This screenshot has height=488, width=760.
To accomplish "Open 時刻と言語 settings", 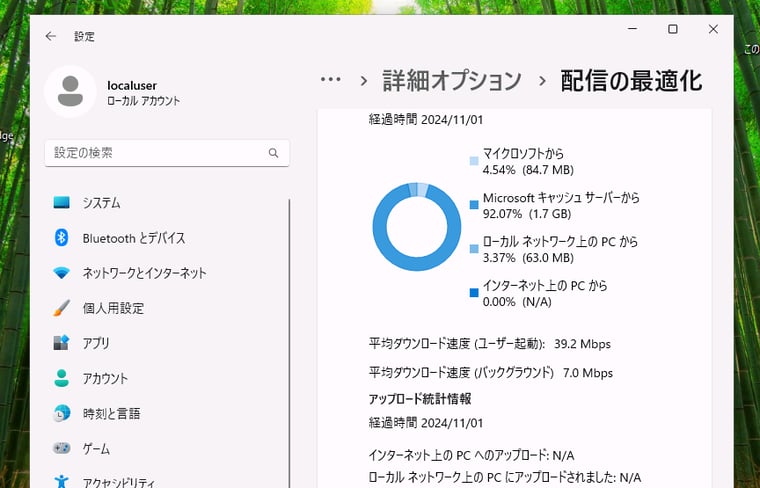I will (x=166, y=413).
